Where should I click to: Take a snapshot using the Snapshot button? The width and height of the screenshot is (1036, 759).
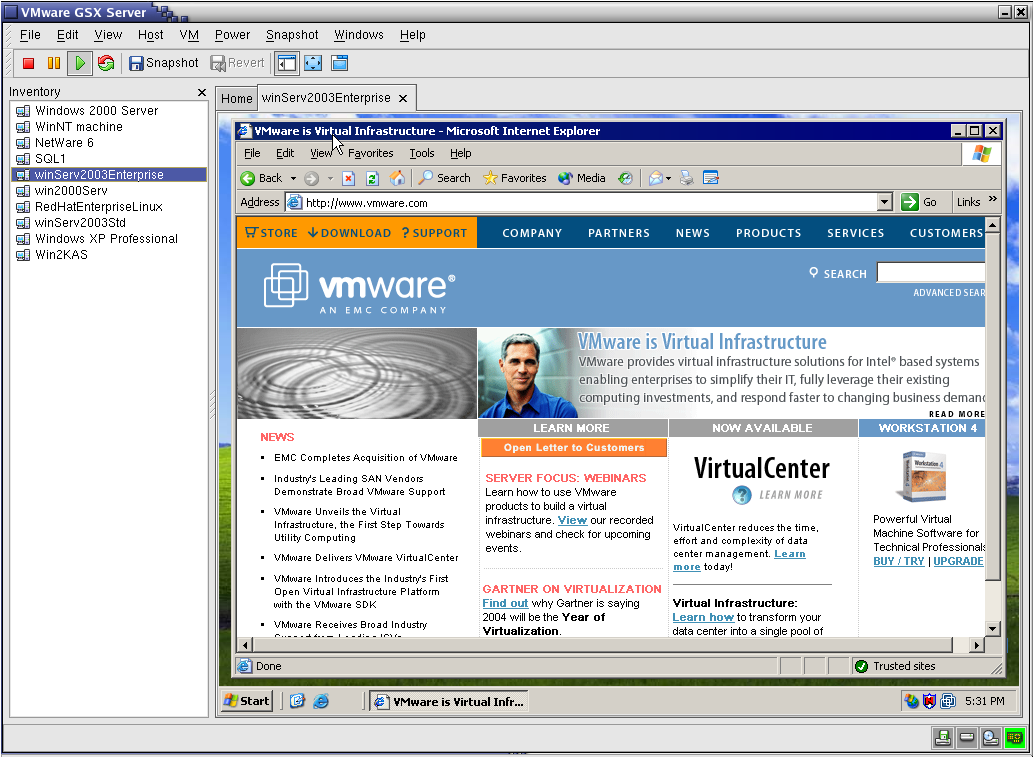coord(163,63)
